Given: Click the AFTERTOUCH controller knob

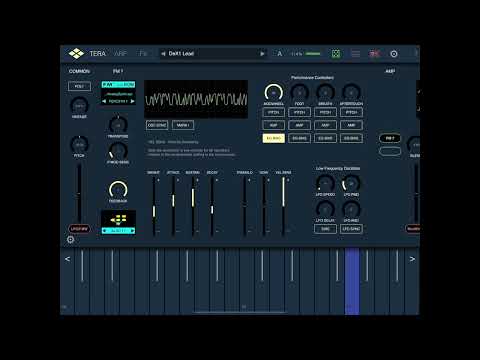Looking at the screenshot, I should 351,92.
